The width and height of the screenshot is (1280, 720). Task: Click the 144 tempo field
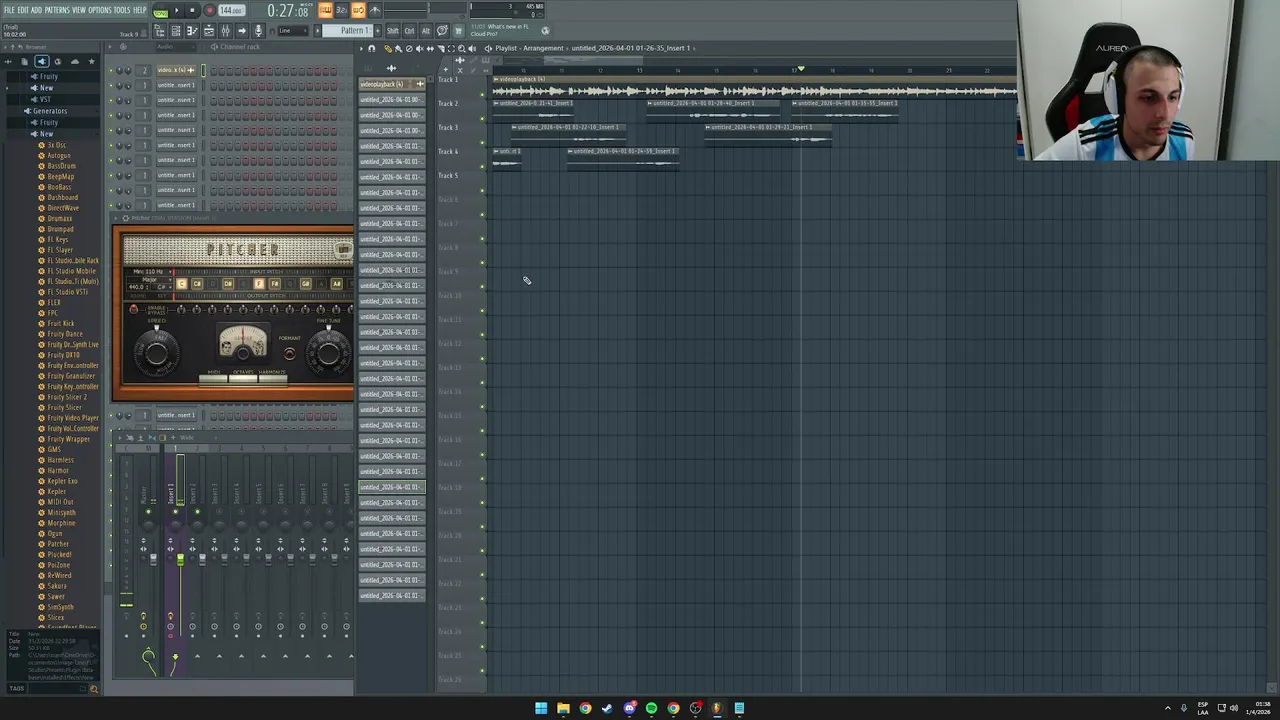[232, 10]
